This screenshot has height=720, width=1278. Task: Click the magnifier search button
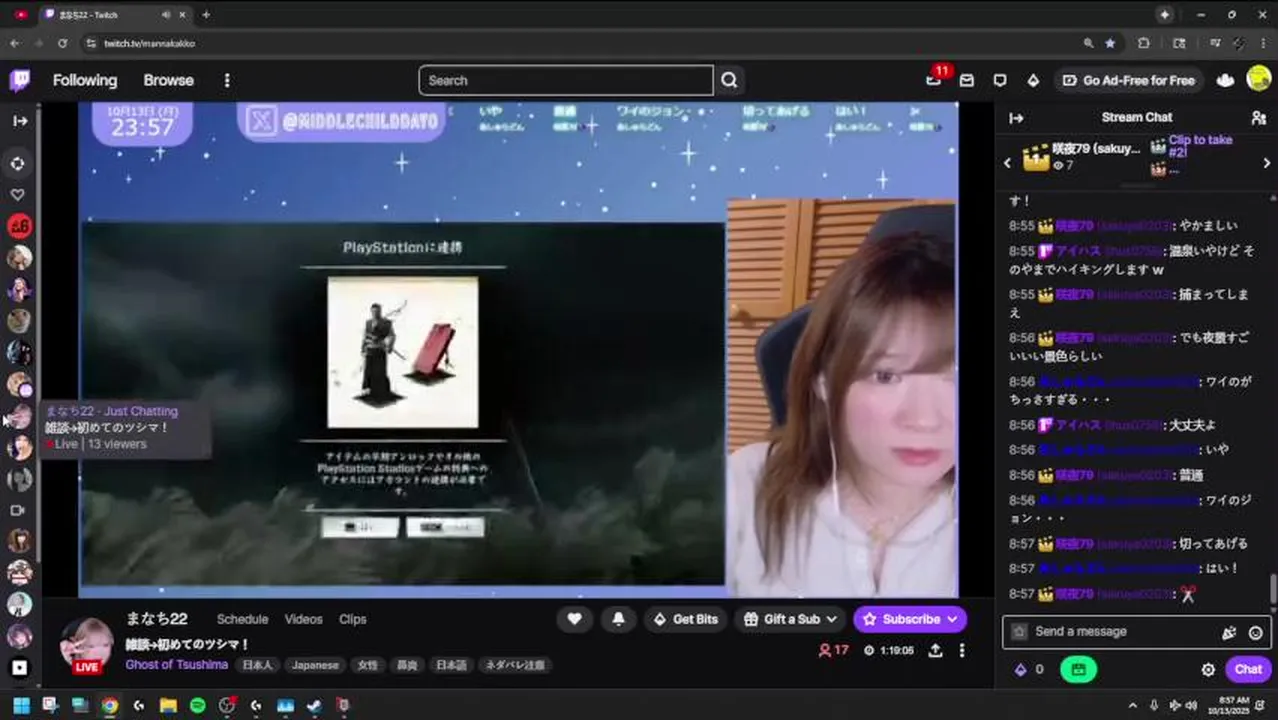(x=729, y=80)
